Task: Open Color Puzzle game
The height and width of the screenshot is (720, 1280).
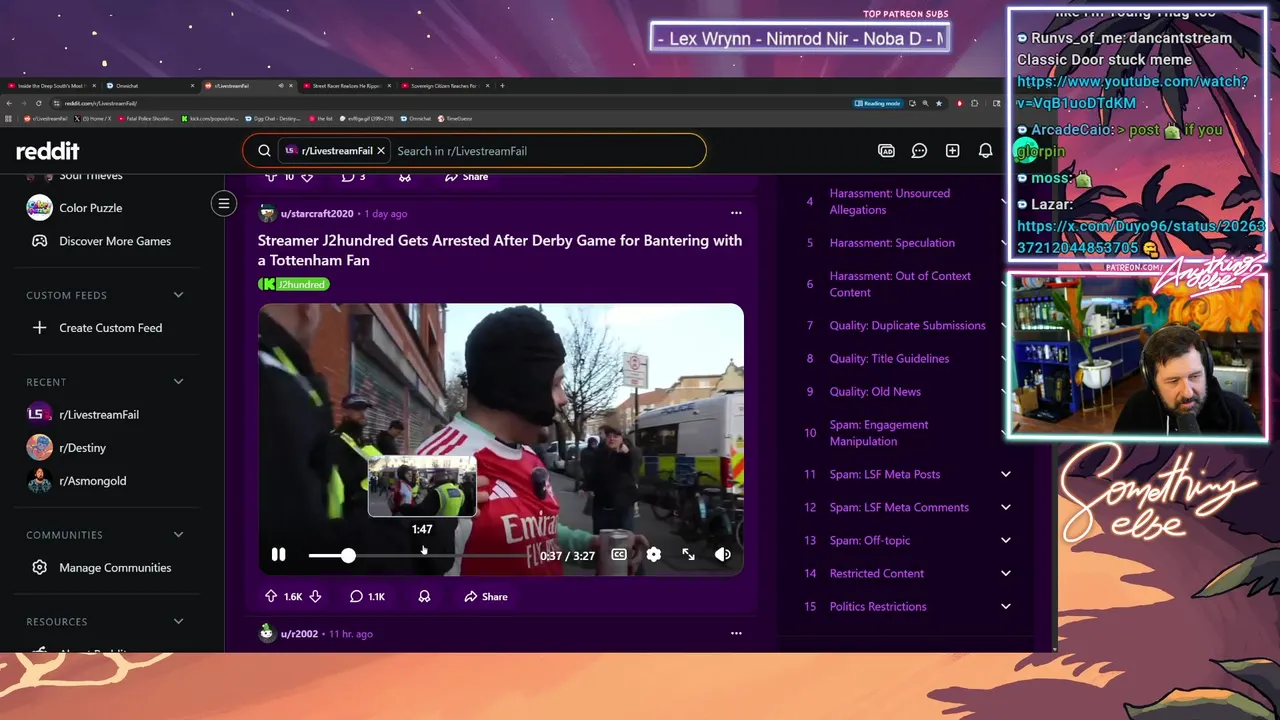Action: [x=90, y=208]
